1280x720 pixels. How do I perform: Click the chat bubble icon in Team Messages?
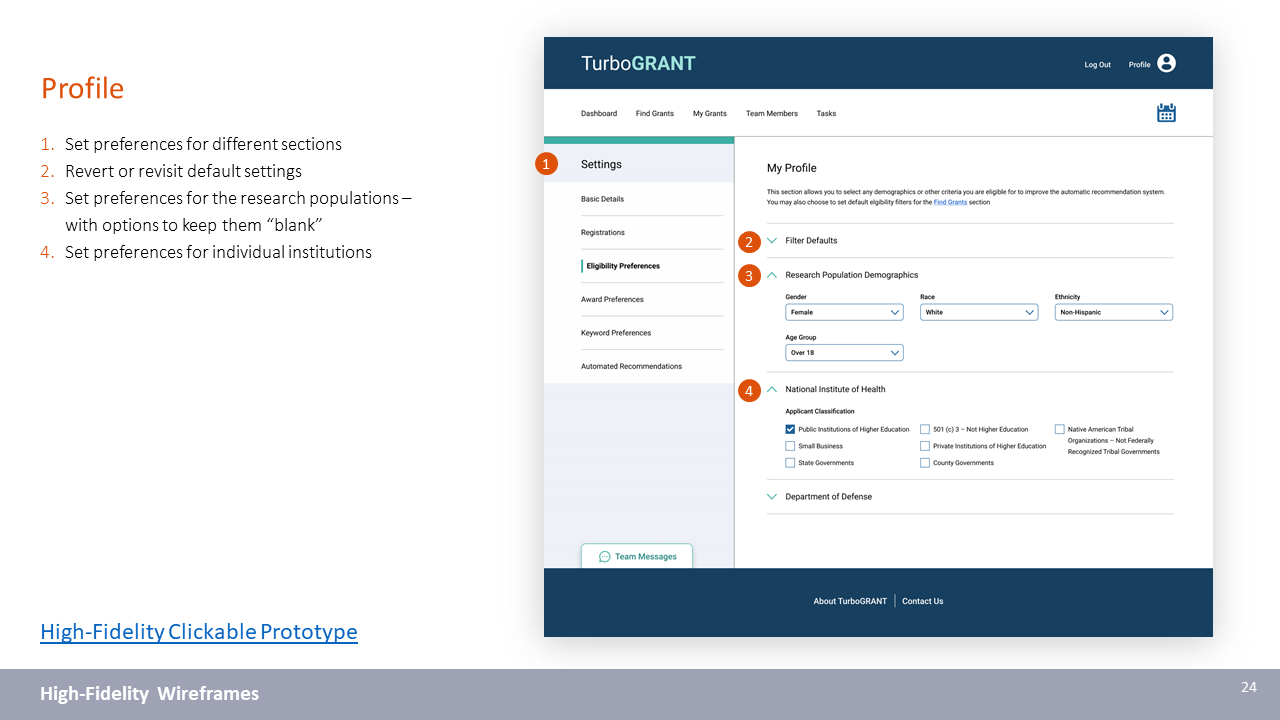604,557
